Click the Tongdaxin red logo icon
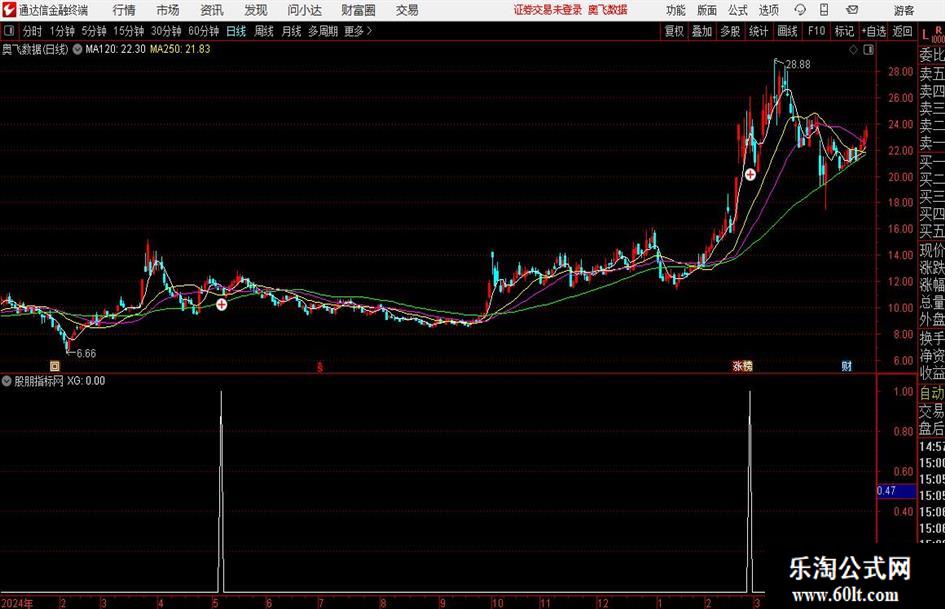The width and height of the screenshot is (945, 609). (x=9, y=10)
